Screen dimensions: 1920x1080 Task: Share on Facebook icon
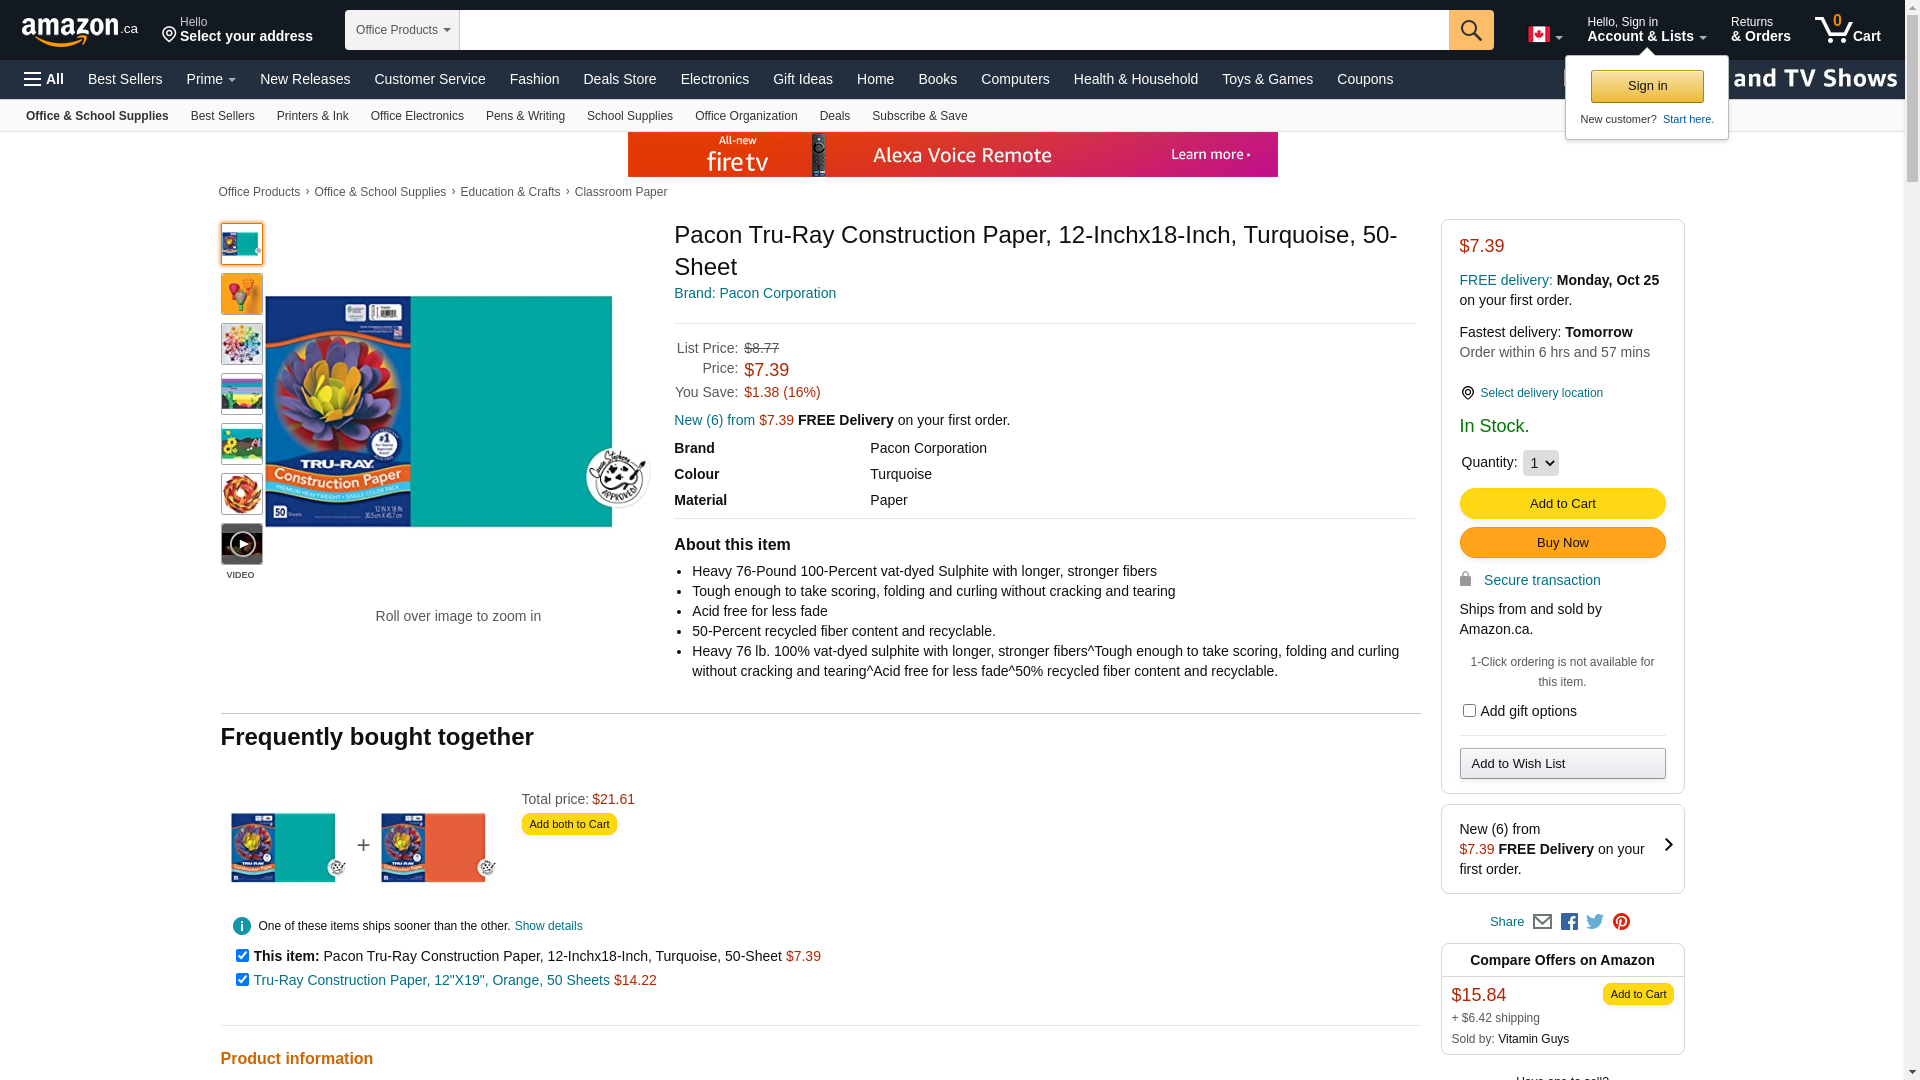point(1569,922)
